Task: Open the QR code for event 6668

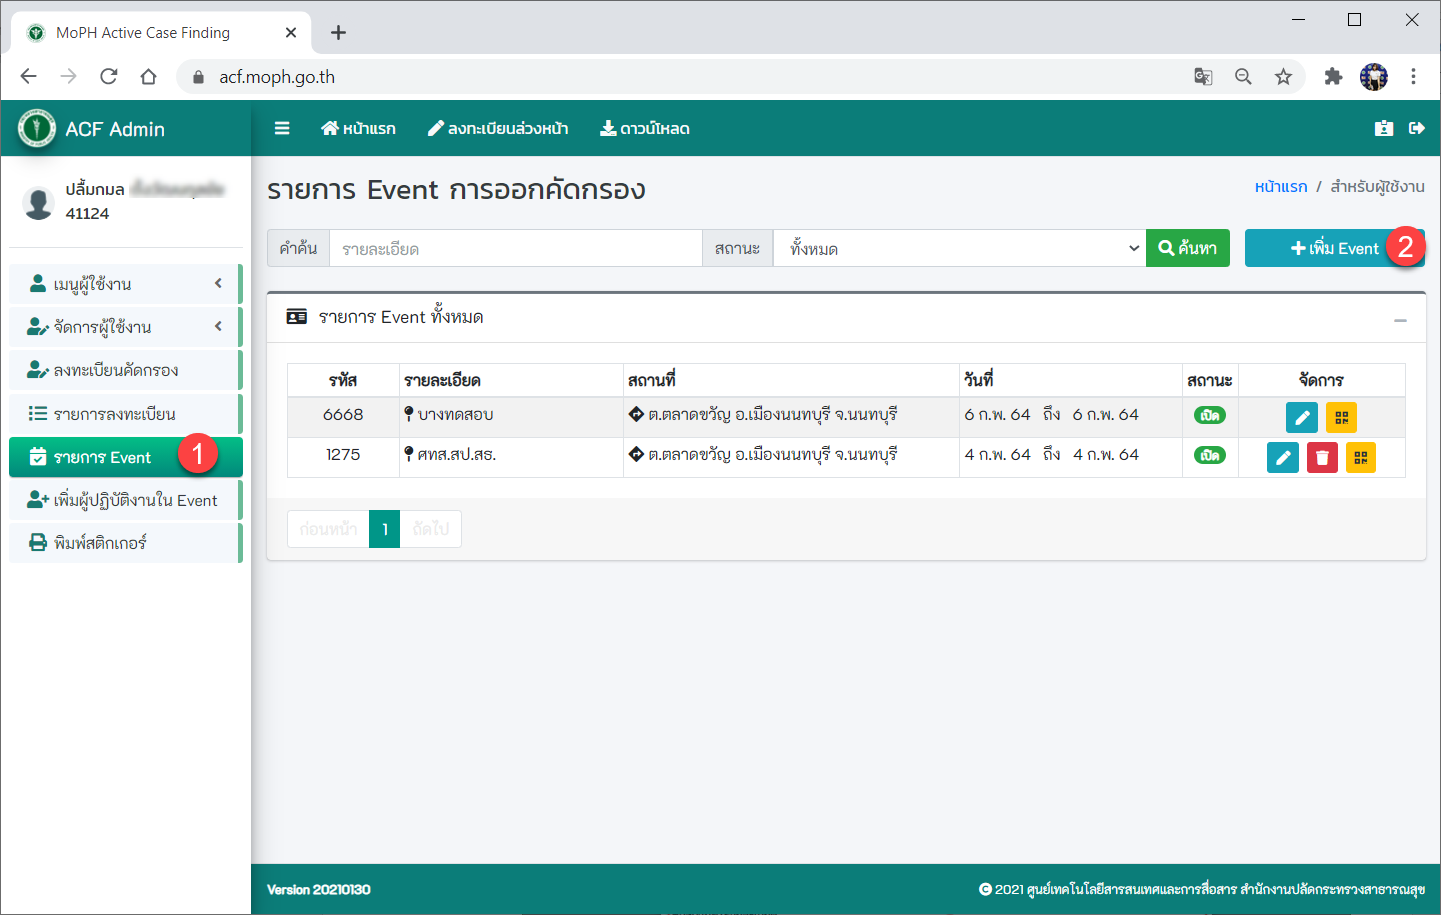Action: pos(1341,418)
